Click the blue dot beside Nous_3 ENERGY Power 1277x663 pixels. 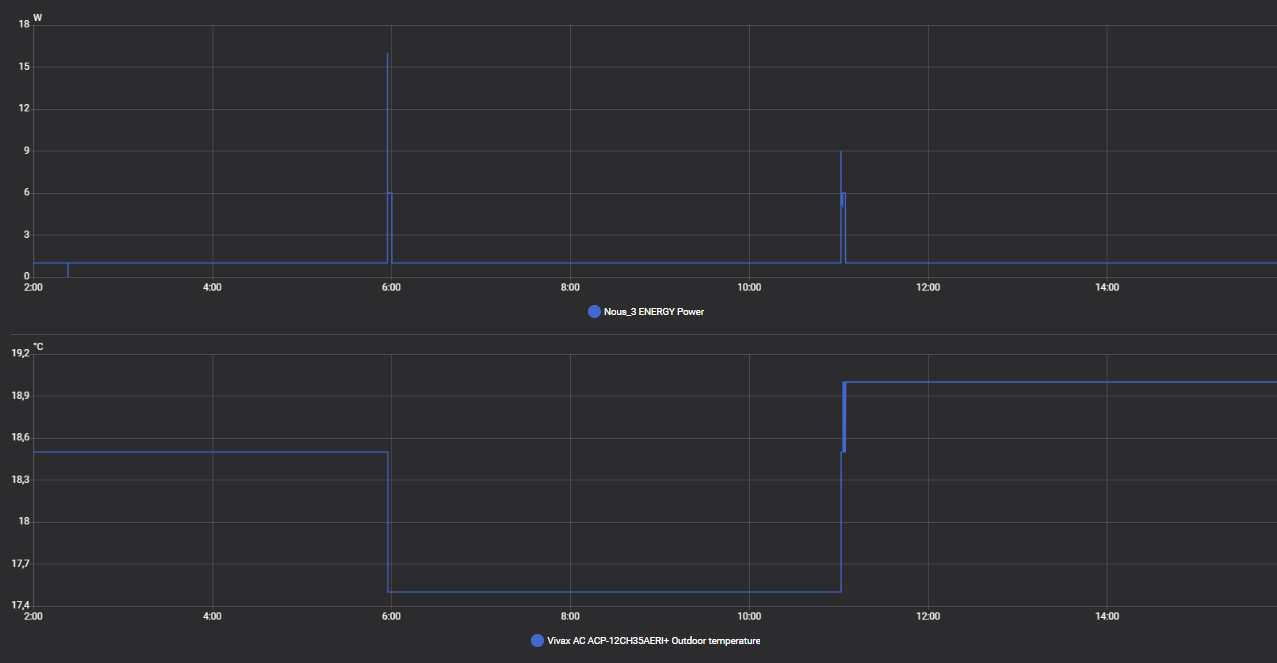point(595,312)
